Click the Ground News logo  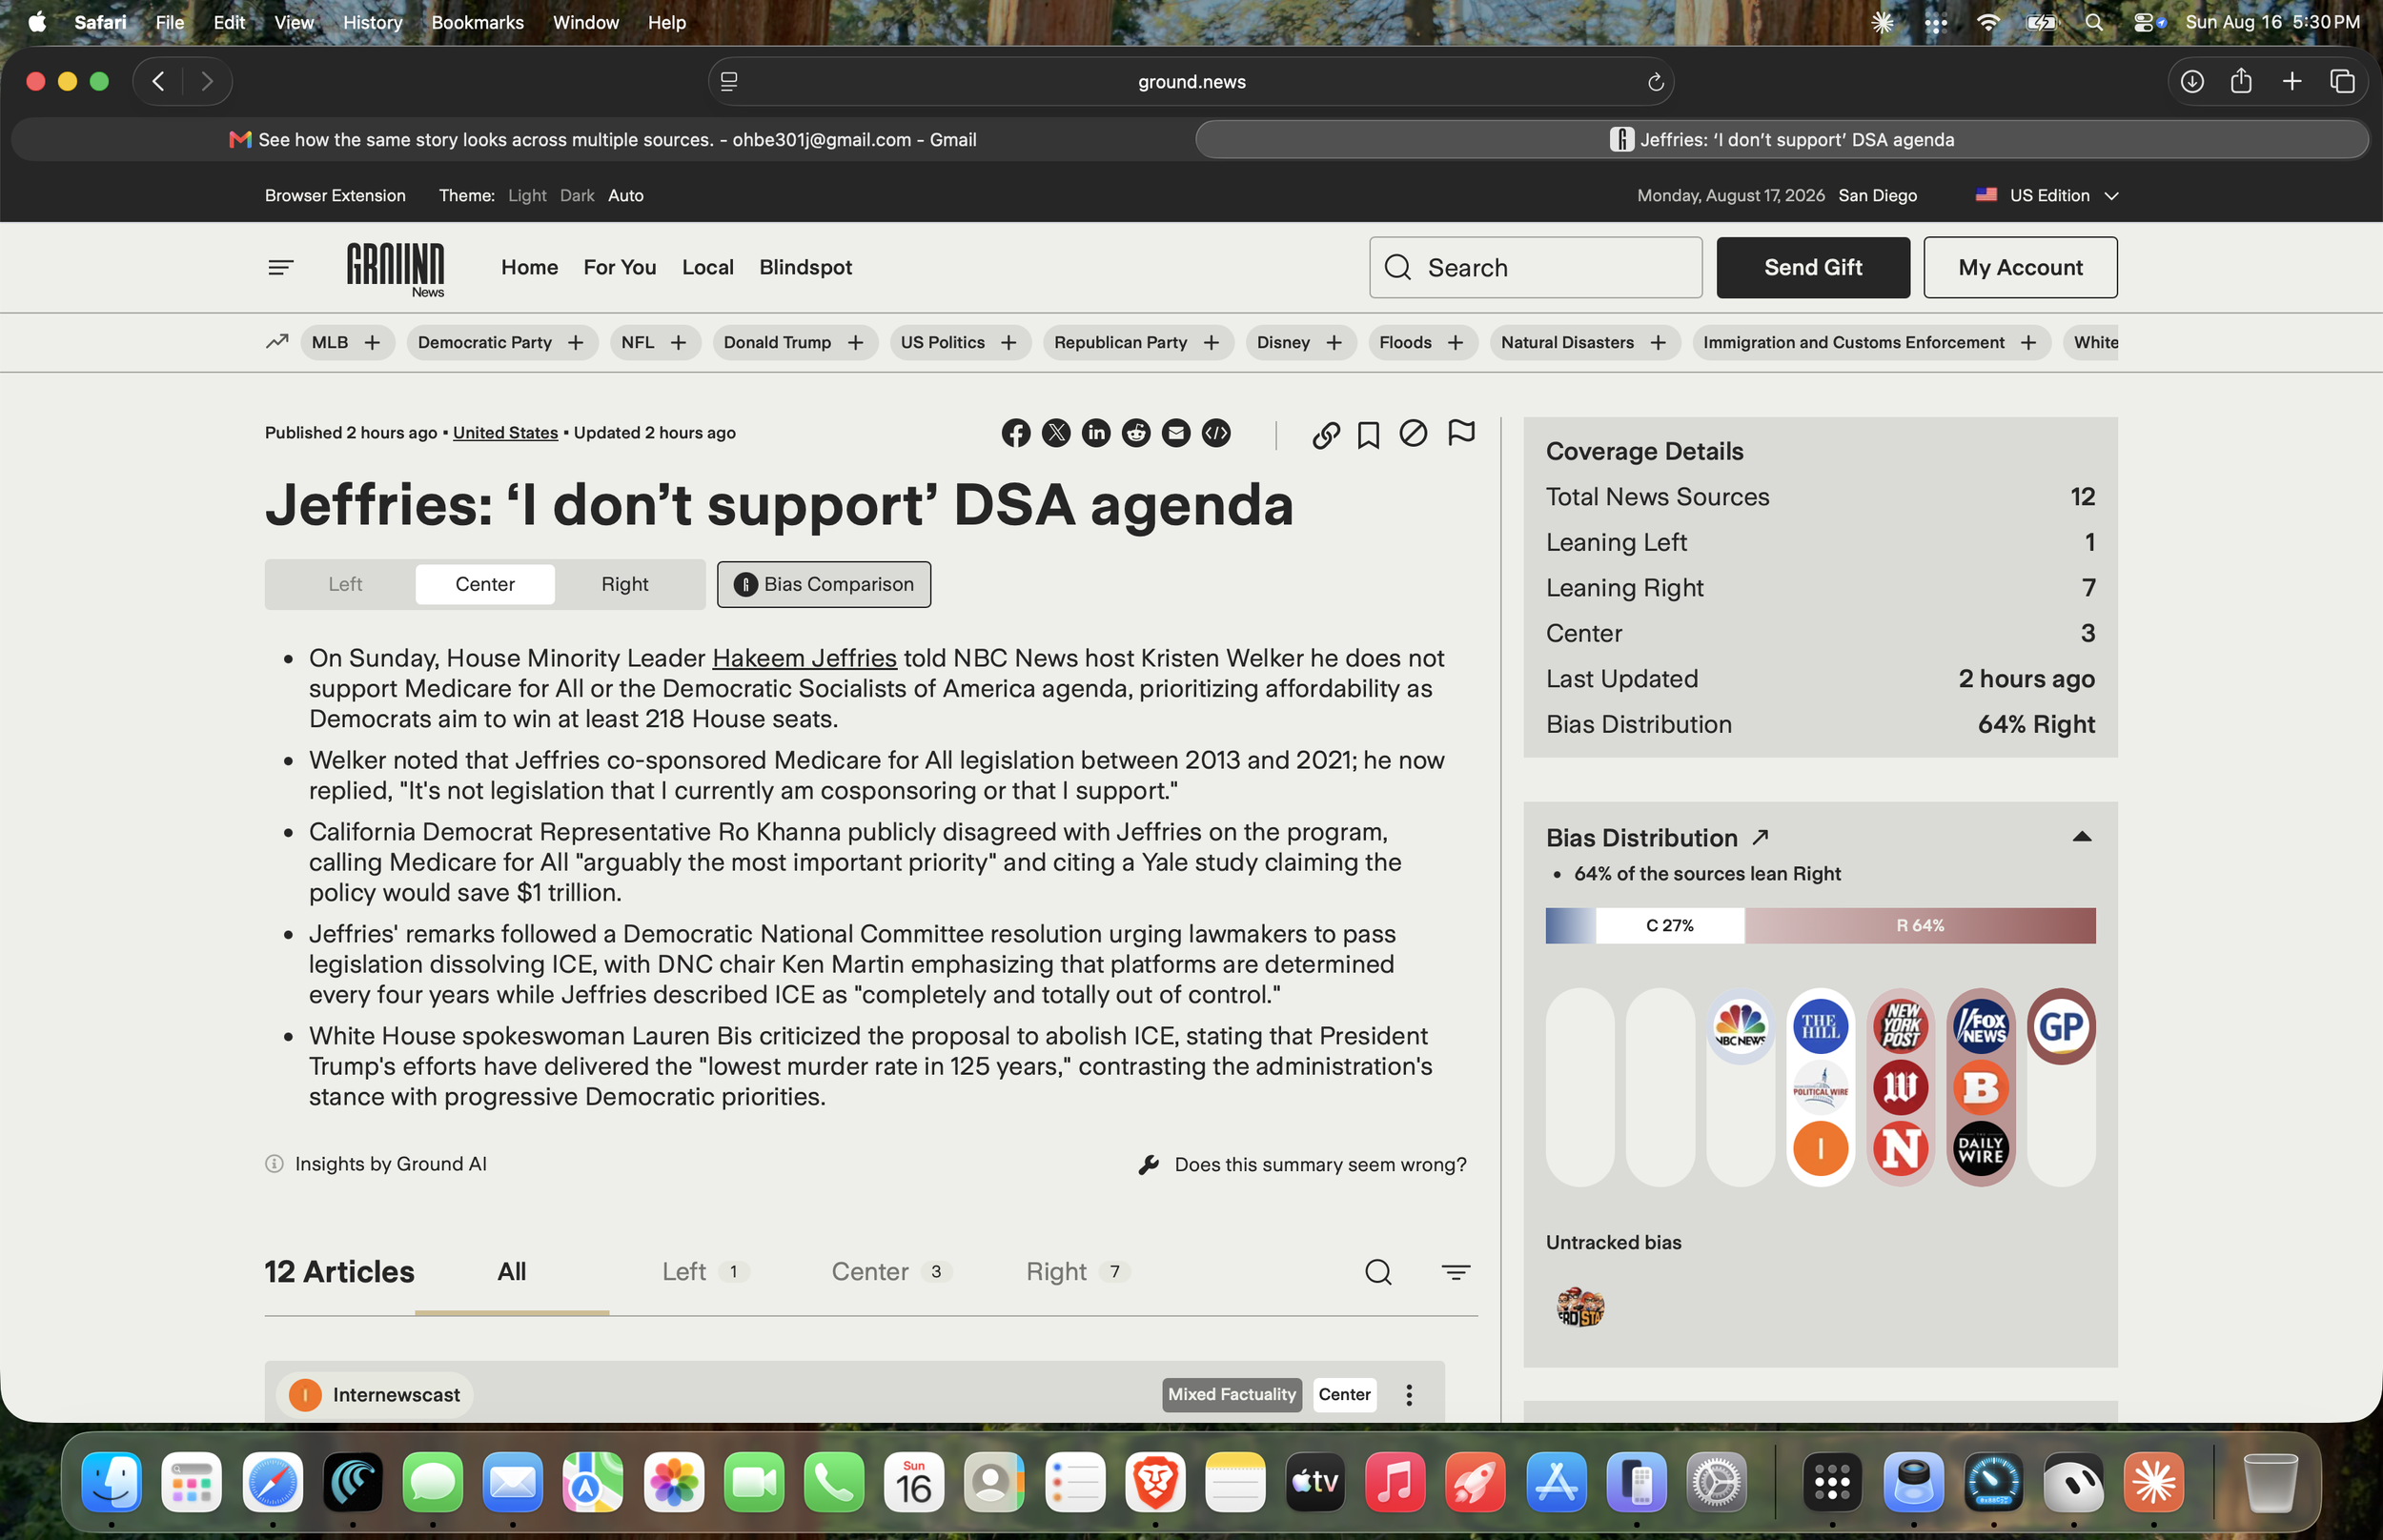(396, 269)
